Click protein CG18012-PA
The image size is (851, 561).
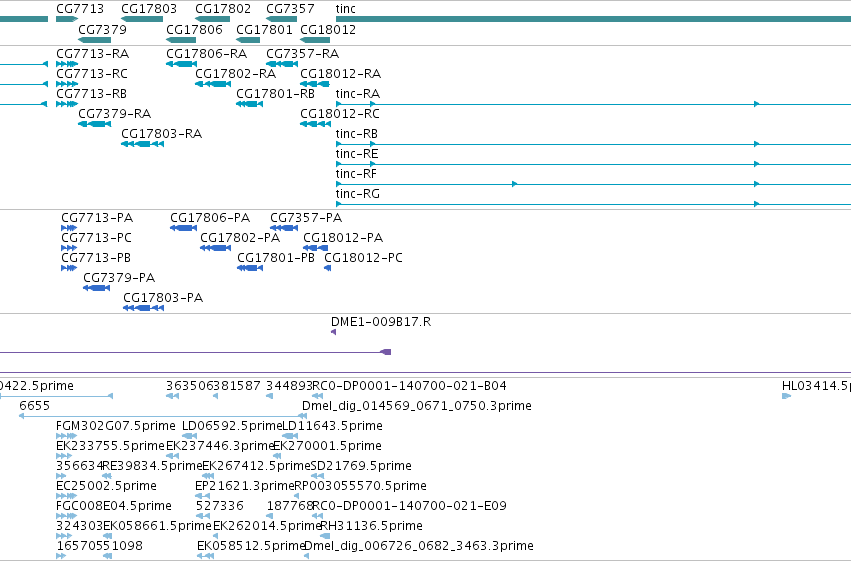tap(343, 238)
